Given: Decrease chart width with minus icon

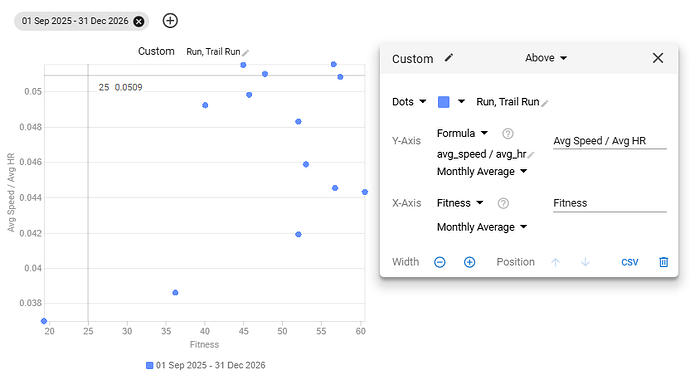Looking at the screenshot, I should tap(440, 262).
